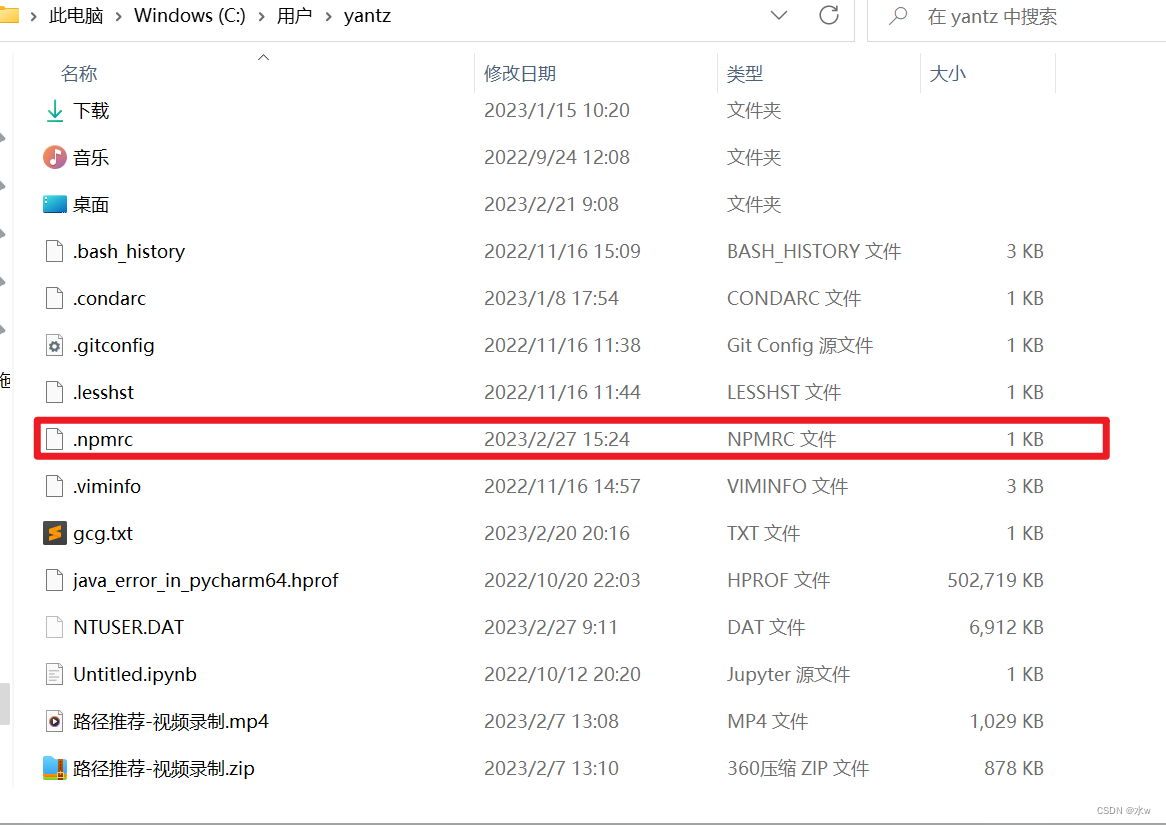Viewport: 1166px width, 825px height.
Task: Click the 2023/2/27 15:24 date cell
Action: (556, 439)
